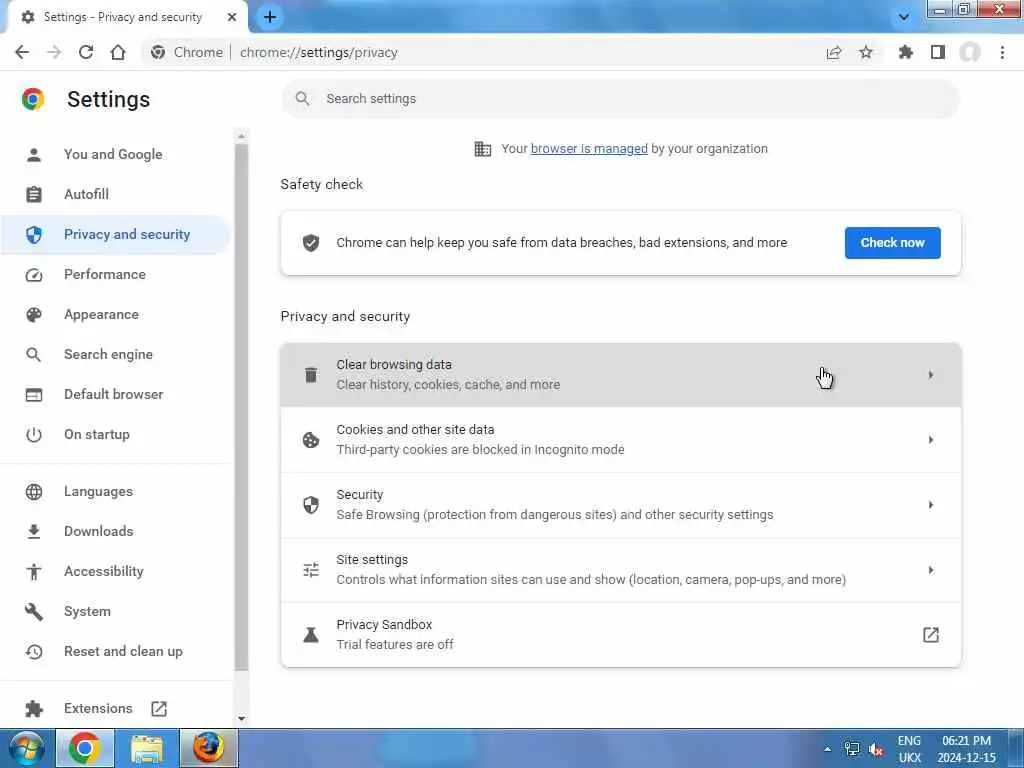Open the Windows Start button
Viewport: 1024px width, 768px height.
point(26,748)
